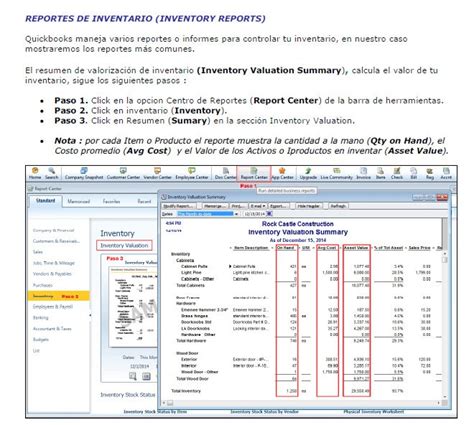Click the Invoice icon in the toolbar
The width and height of the screenshot is (474, 425).
(363, 173)
